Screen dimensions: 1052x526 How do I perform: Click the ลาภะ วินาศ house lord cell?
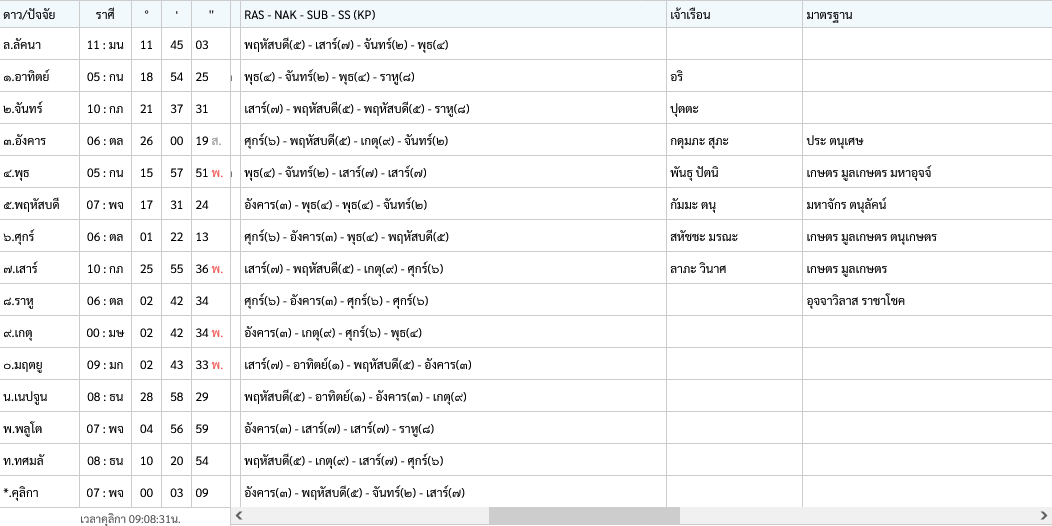[x=735, y=269]
